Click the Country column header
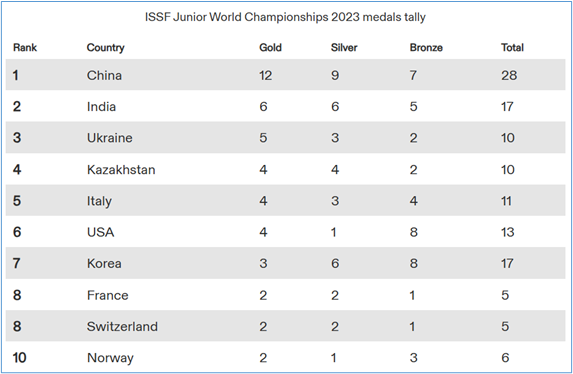This screenshot has width=573, height=374. 106,48
